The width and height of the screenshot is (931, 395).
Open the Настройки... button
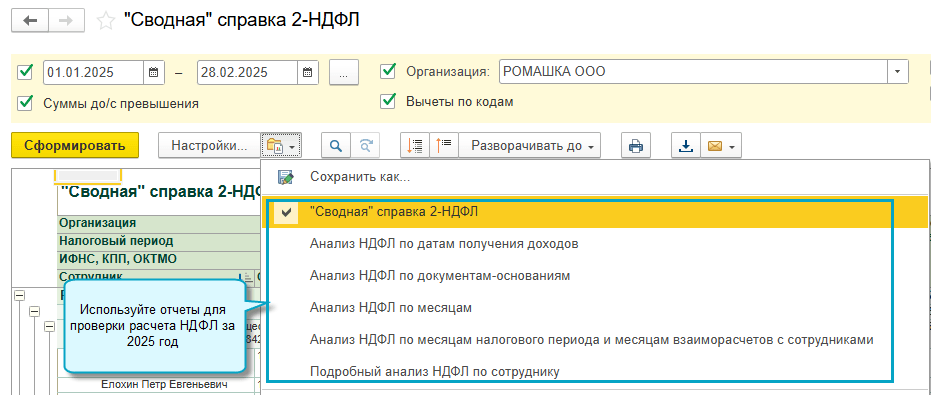[x=209, y=146]
